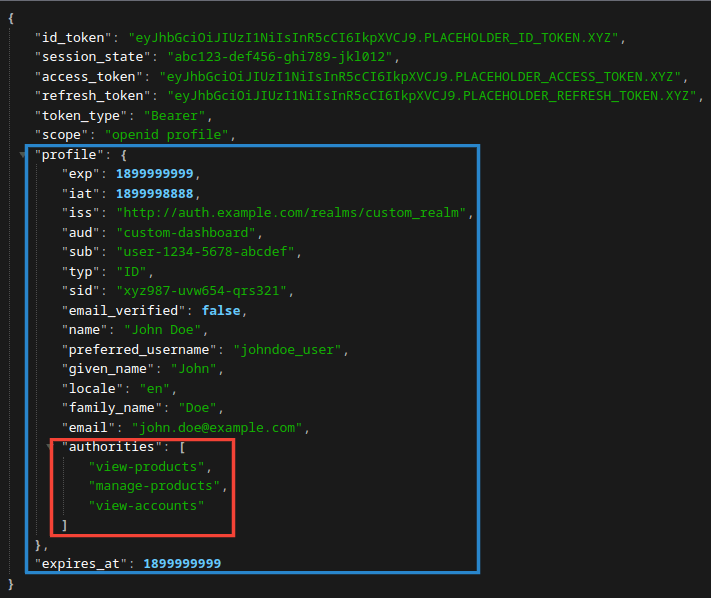
Task: Click the "view-products" authority entry
Action: click(x=149, y=467)
